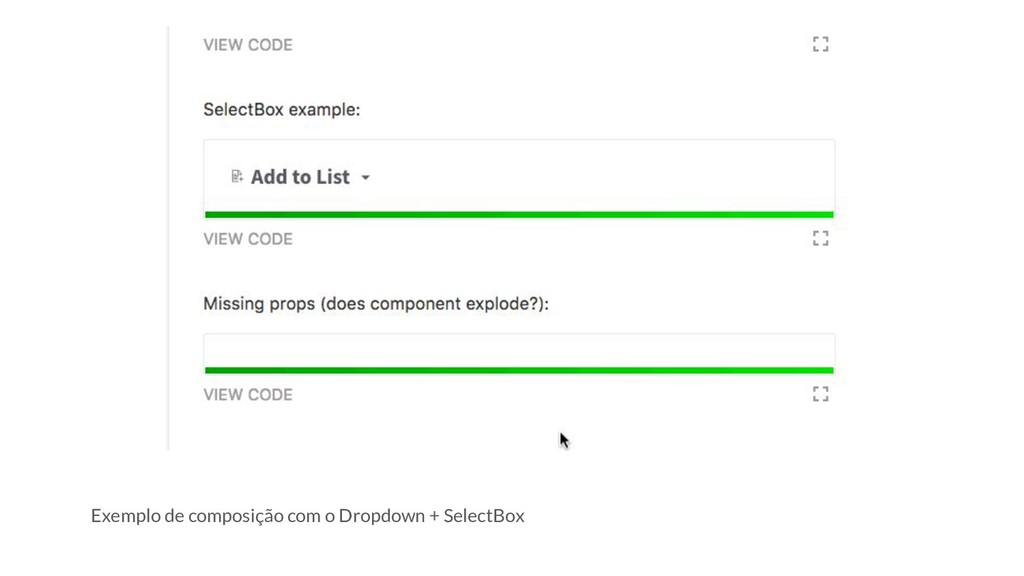Screen dimensions: 1024x576
Task: Show code for the topmost example
Action: pyautogui.click(x=248, y=45)
